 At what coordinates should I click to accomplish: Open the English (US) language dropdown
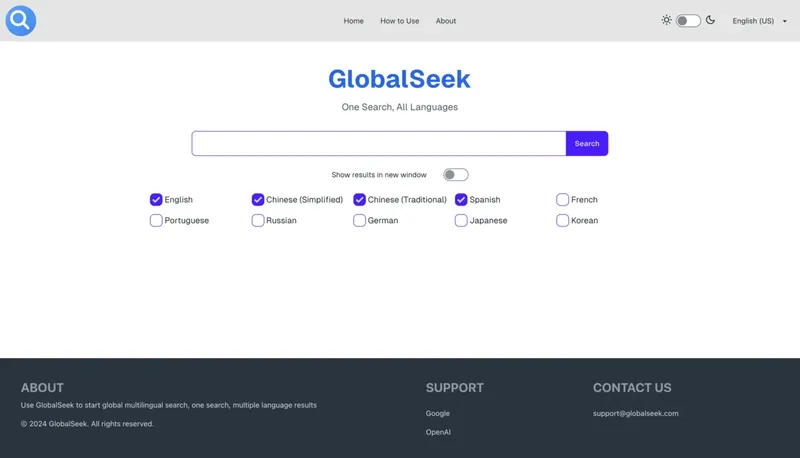759,21
